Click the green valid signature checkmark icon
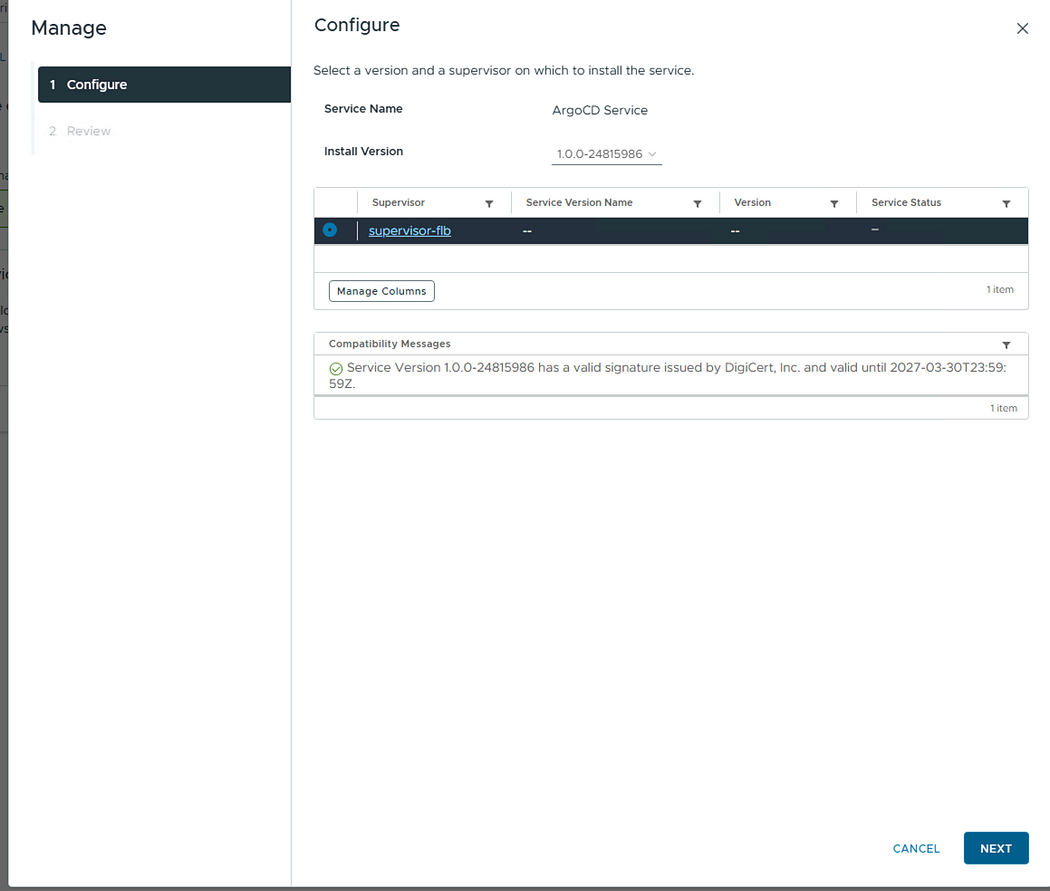Image resolution: width=1050 pixels, height=891 pixels. 336,368
